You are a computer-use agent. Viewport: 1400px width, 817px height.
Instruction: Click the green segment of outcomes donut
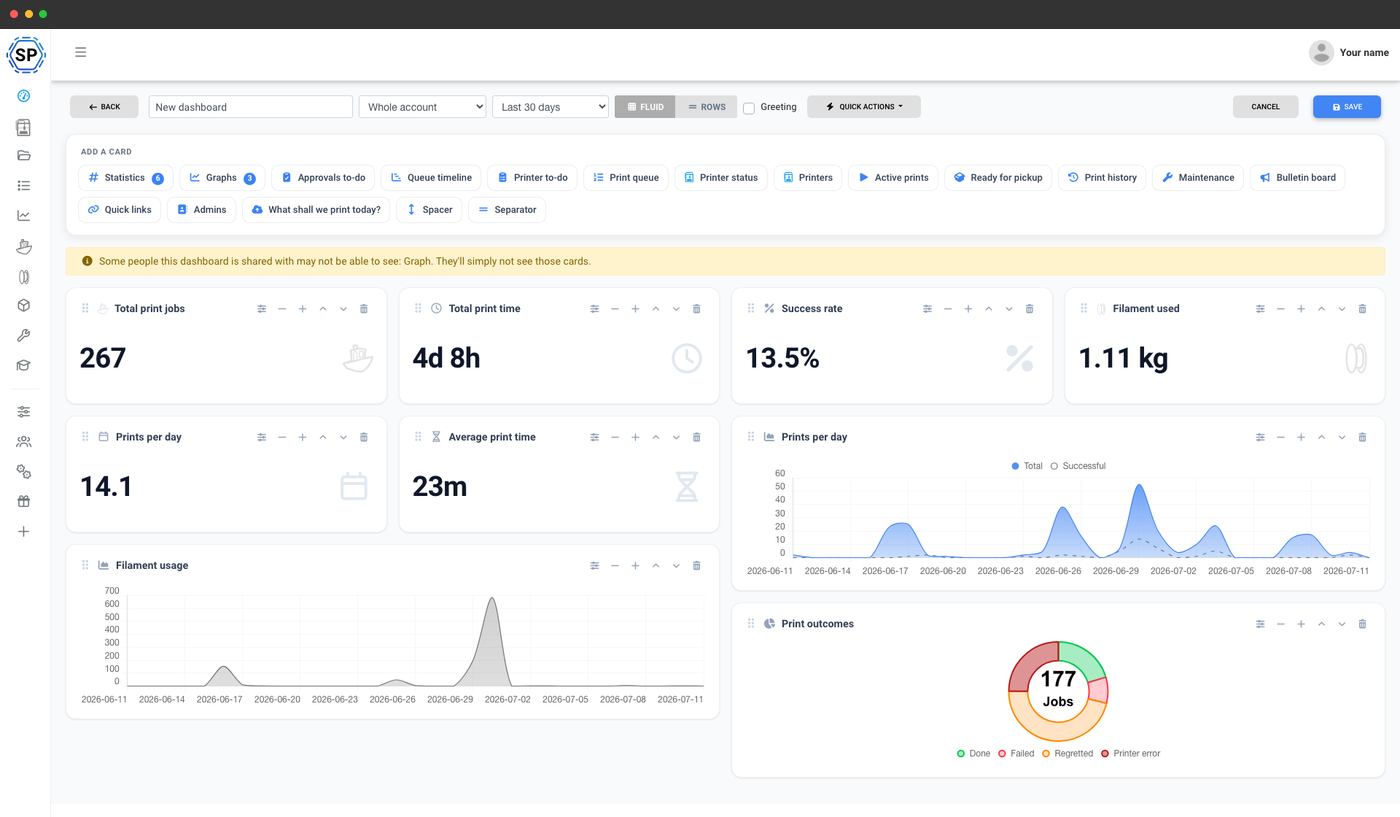(1084, 662)
